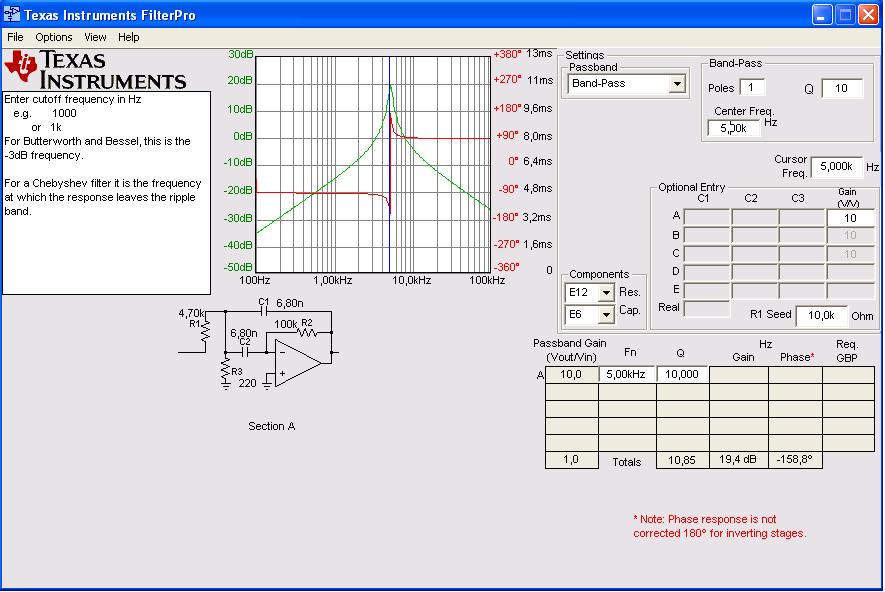This screenshot has width=885, height=592.
Task: Click resistor R1 4,70k in schematic
Action: (205, 331)
